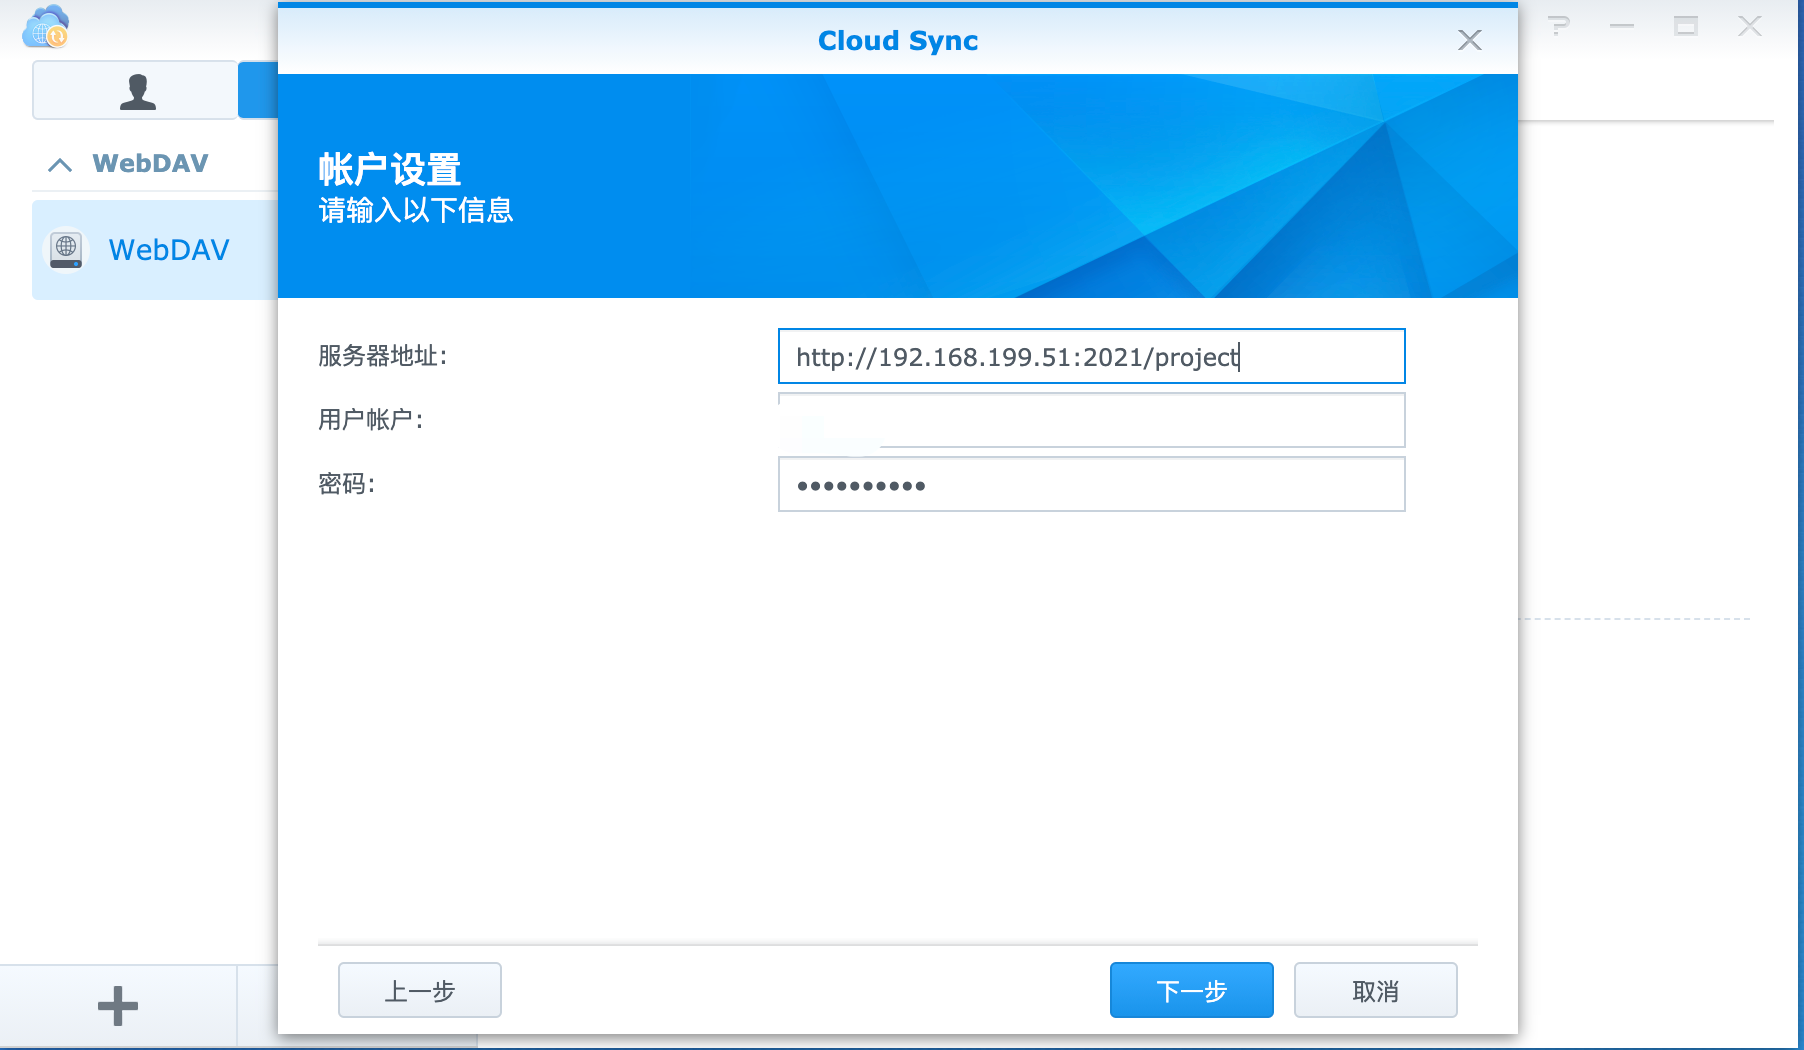Cancel the setup with the 取消 button

(1375, 990)
